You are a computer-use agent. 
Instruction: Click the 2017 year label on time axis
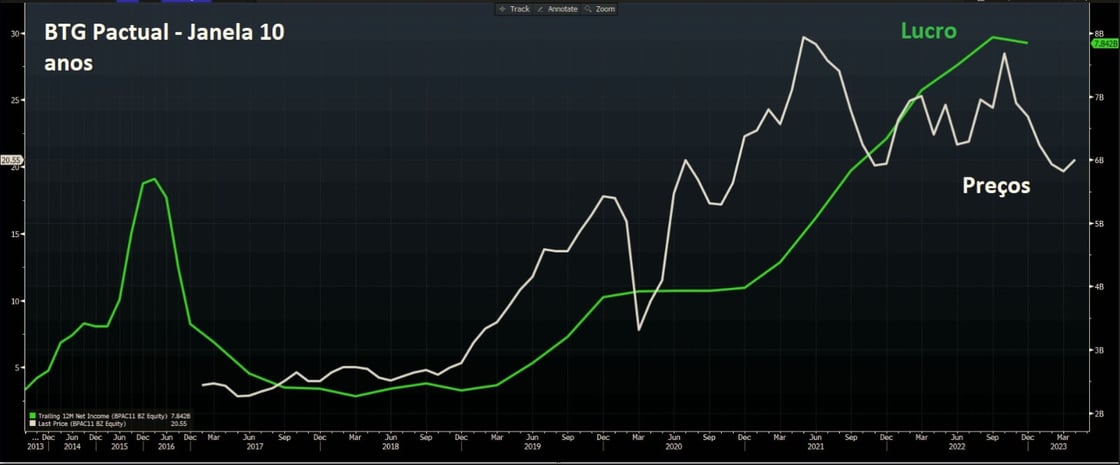[x=255, y=448]
